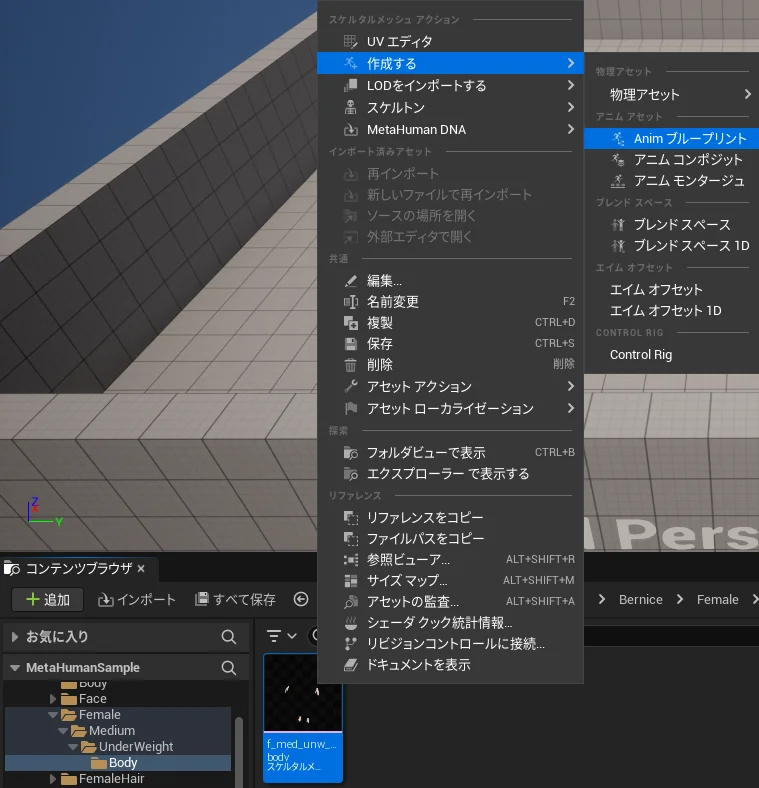Click the copy icon beside リファレンスをコピー
Image resolution: width=759 pixels, height=788 pixels.
[350, 518]
